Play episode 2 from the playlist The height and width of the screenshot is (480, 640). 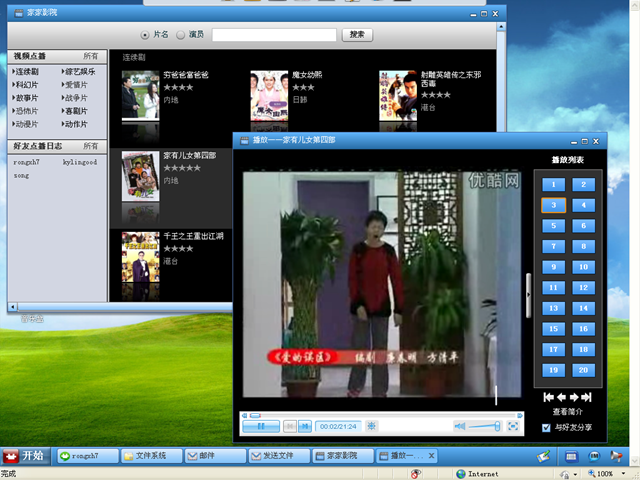583,184
